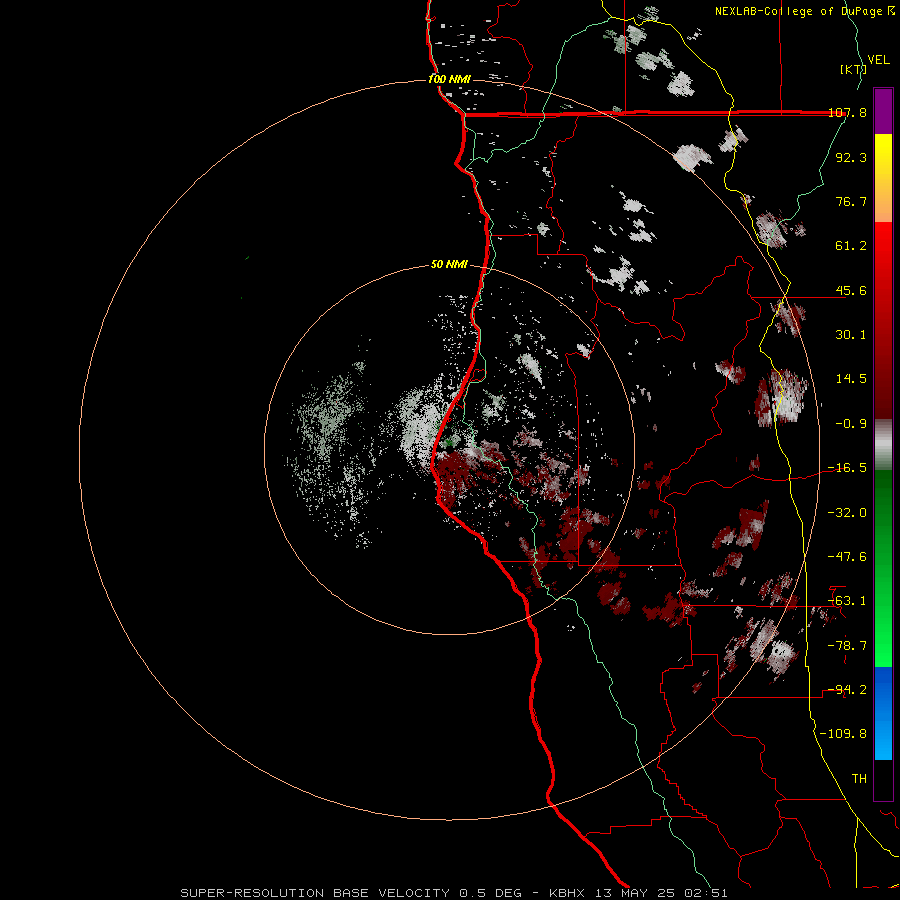Select the 45.6 scale value

(x=851, y=290)
